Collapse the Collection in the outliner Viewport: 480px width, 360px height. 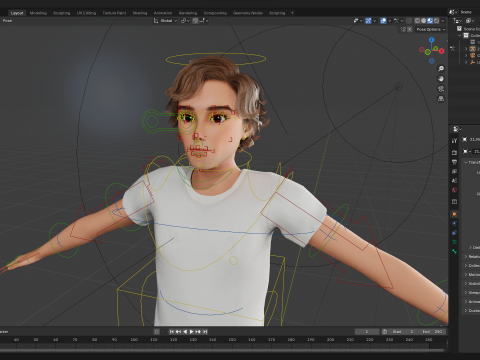coord(459,36)
